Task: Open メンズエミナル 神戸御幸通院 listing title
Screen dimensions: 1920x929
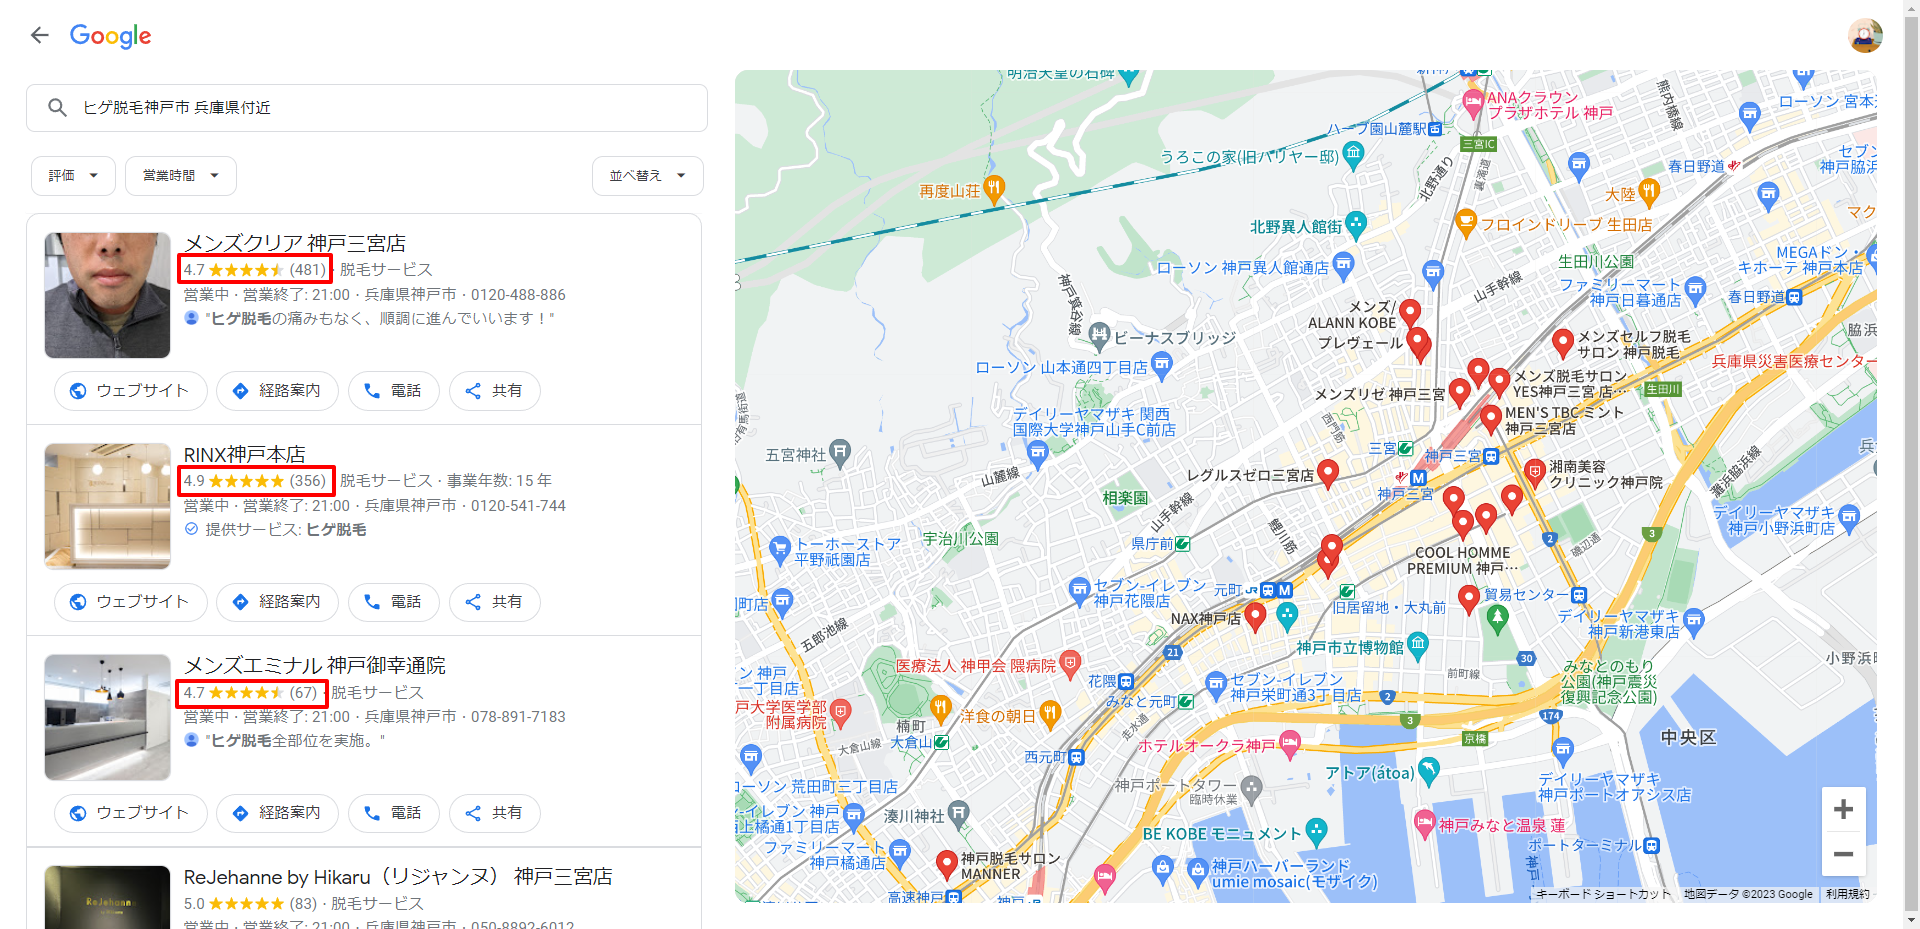Action: [x=314, y=665]
